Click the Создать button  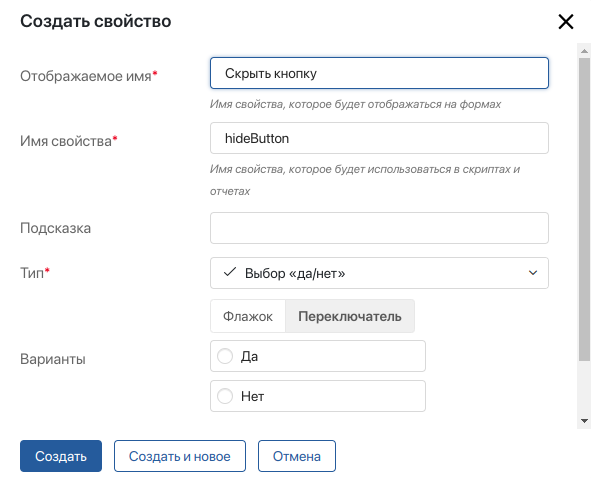click(61, 456)
